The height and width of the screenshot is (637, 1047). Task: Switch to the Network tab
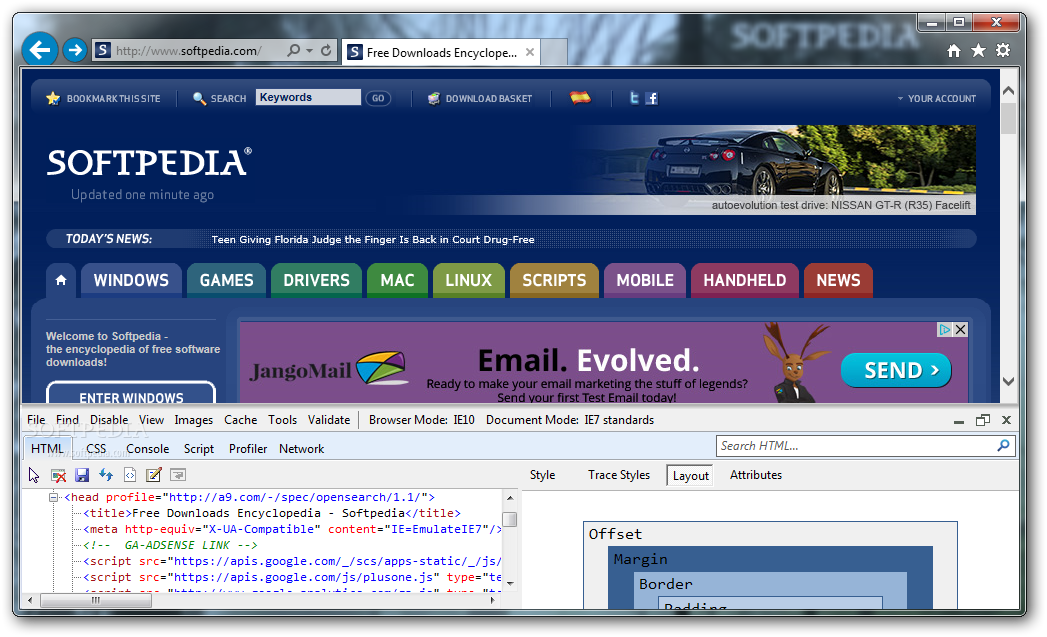tap(301, 449)
